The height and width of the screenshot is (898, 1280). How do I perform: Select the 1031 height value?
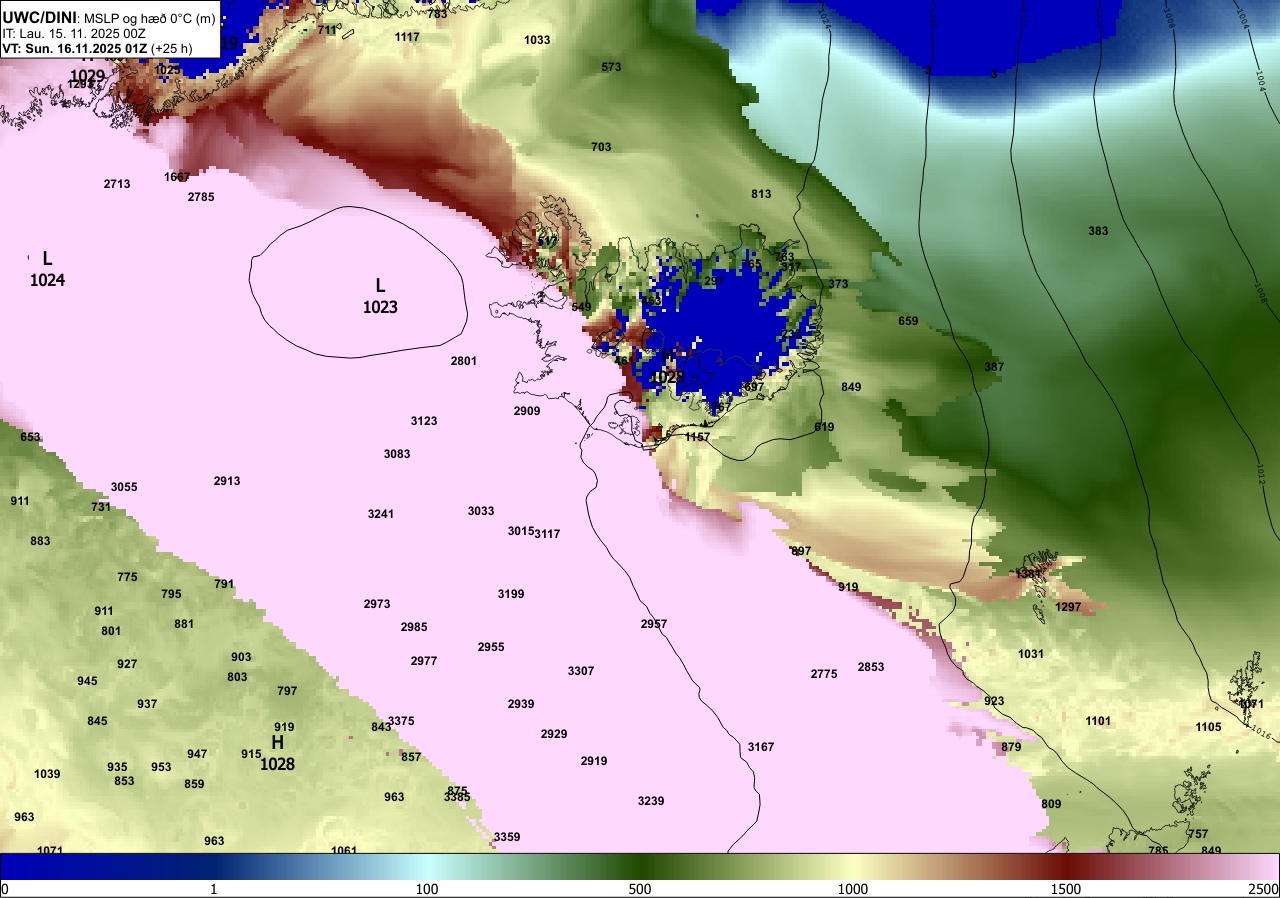(x=1031, y=654)
